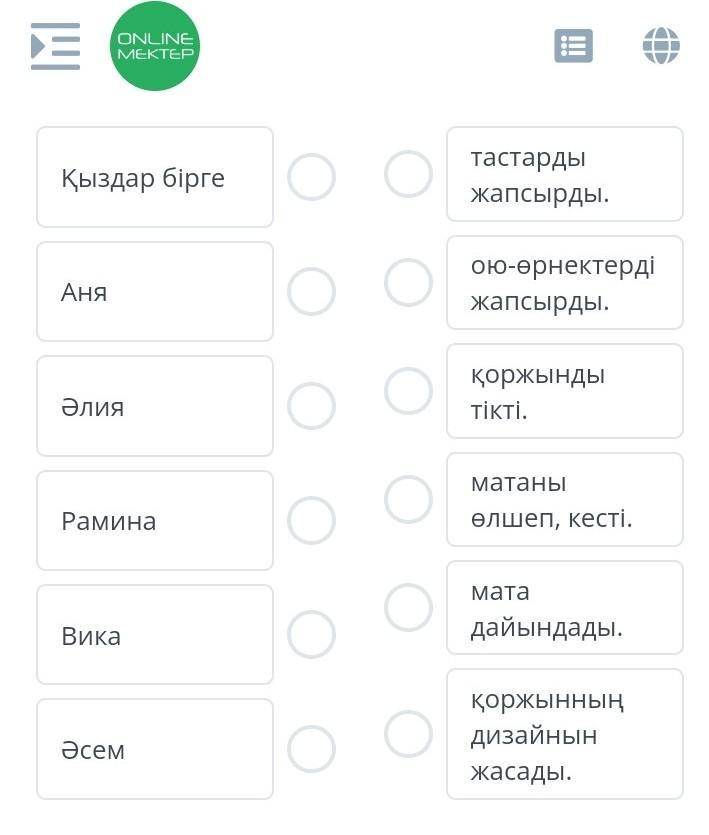
Task: Open the globe language selector
Action: pos(661,46)
